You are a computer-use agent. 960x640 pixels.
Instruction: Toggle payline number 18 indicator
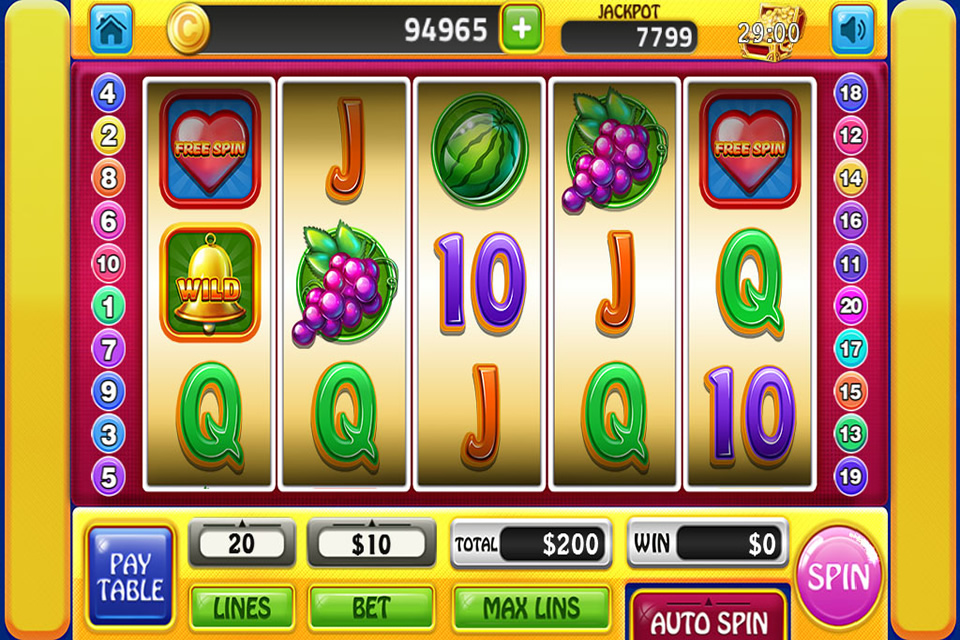point(850,93)
